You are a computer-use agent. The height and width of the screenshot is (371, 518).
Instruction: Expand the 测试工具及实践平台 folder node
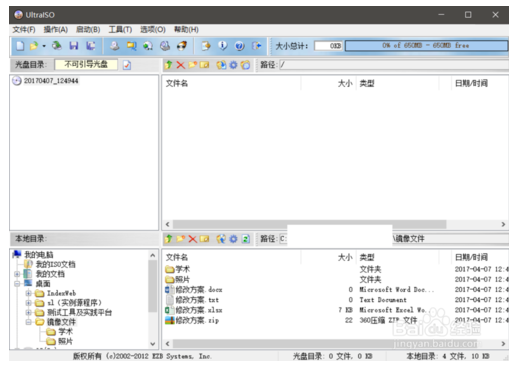pos(29,312)
